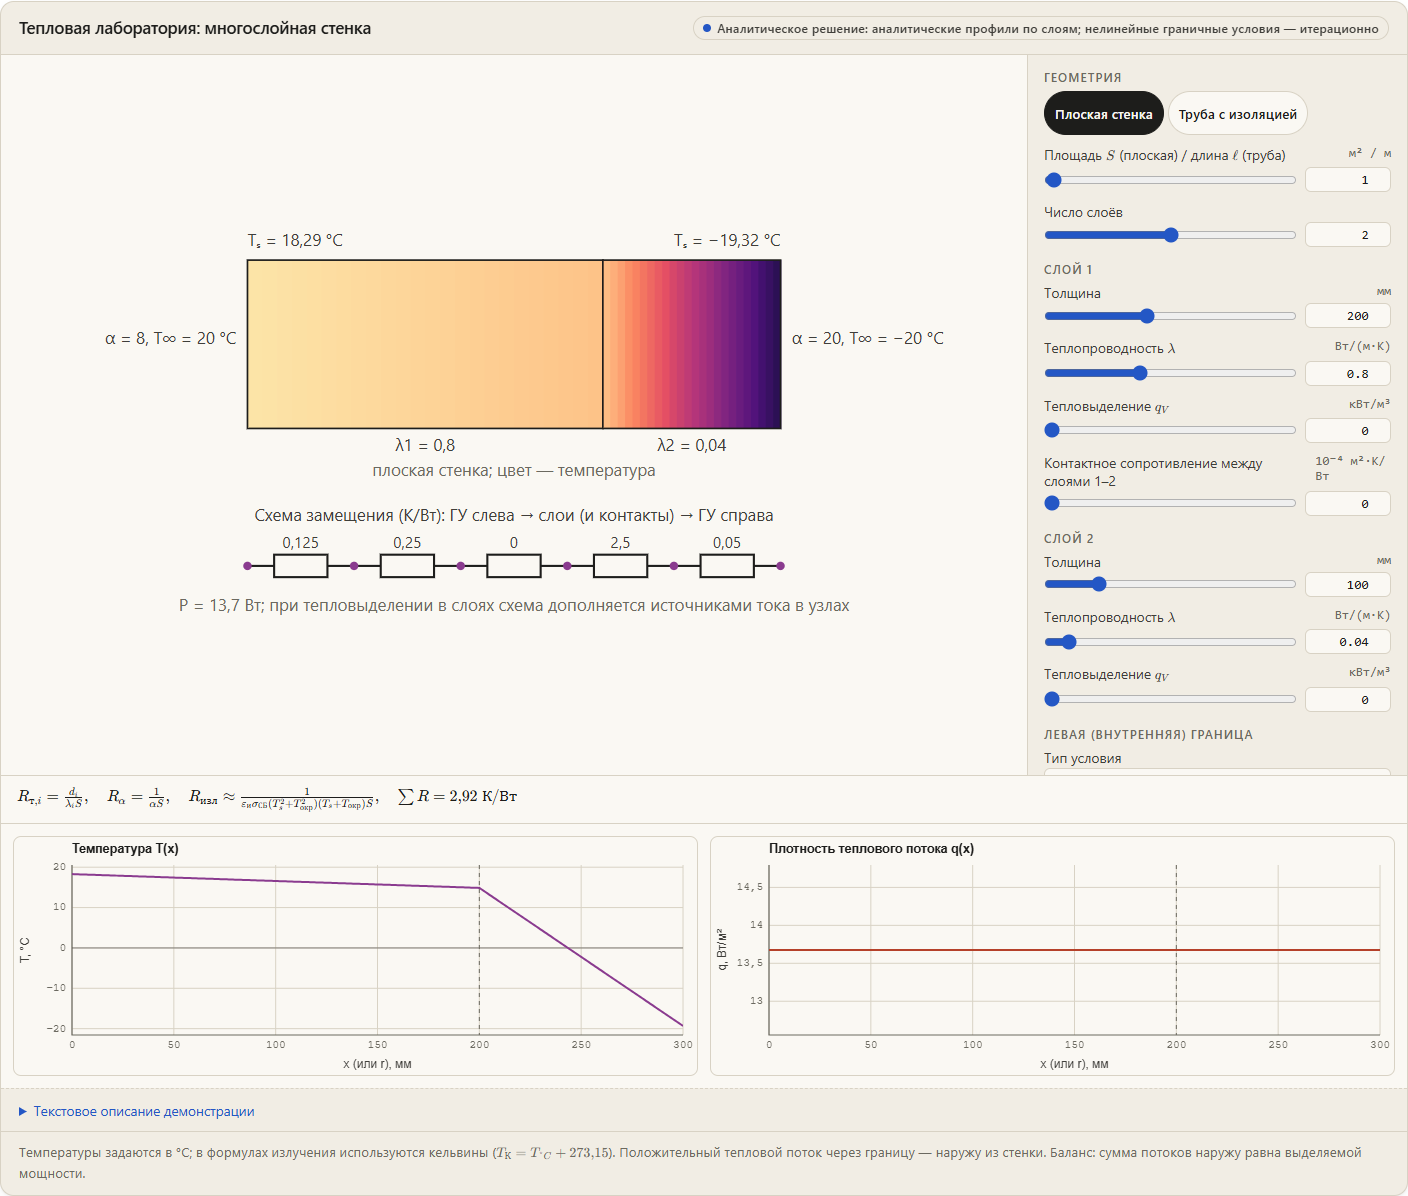This screenshot has height=1196, width=1408.
Task: Click layer 1 thermal conductivity slider
Action: click(x=1170, y=373)
